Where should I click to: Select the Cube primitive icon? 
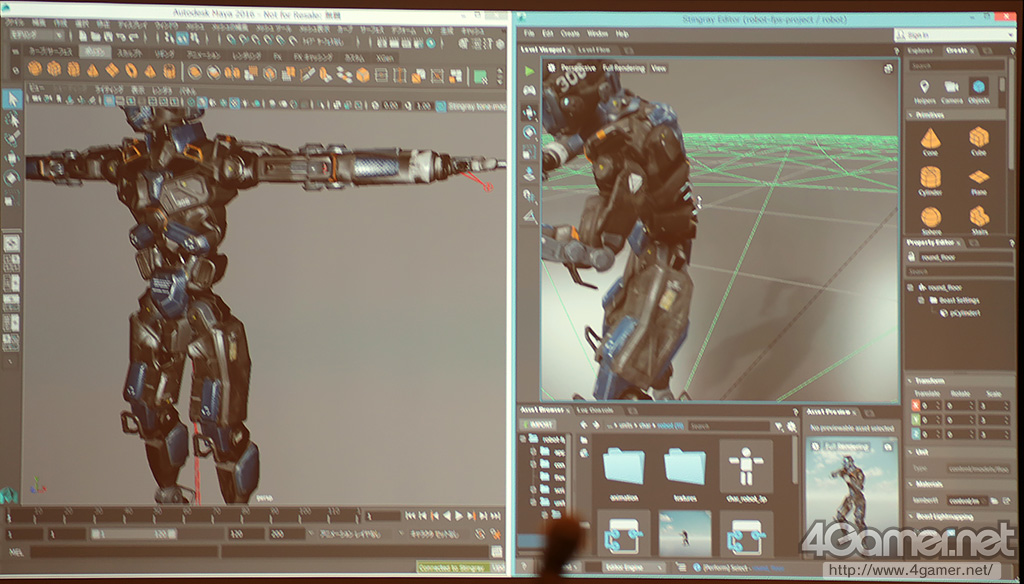979,139
